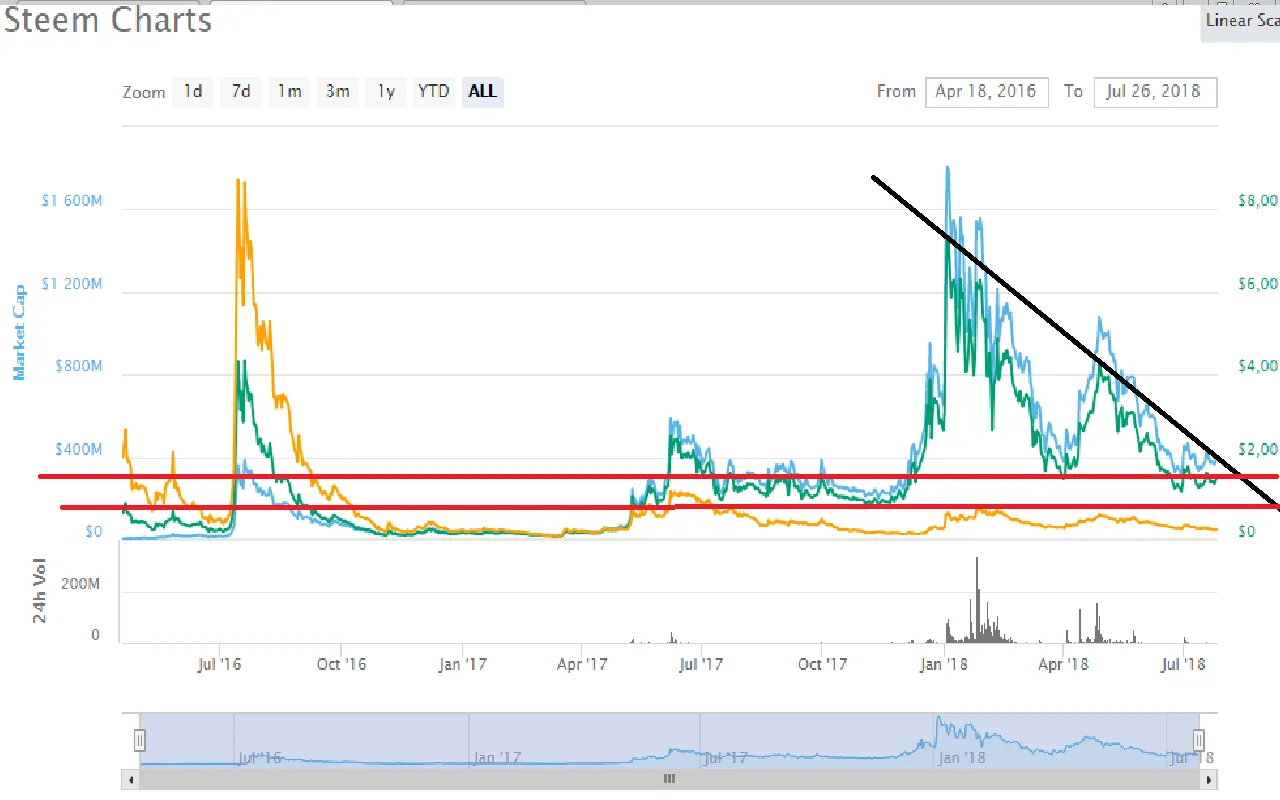This screenshot has height=800, width=1280.
Task: Grab the left navigator range handle
Action: [140, 740]
